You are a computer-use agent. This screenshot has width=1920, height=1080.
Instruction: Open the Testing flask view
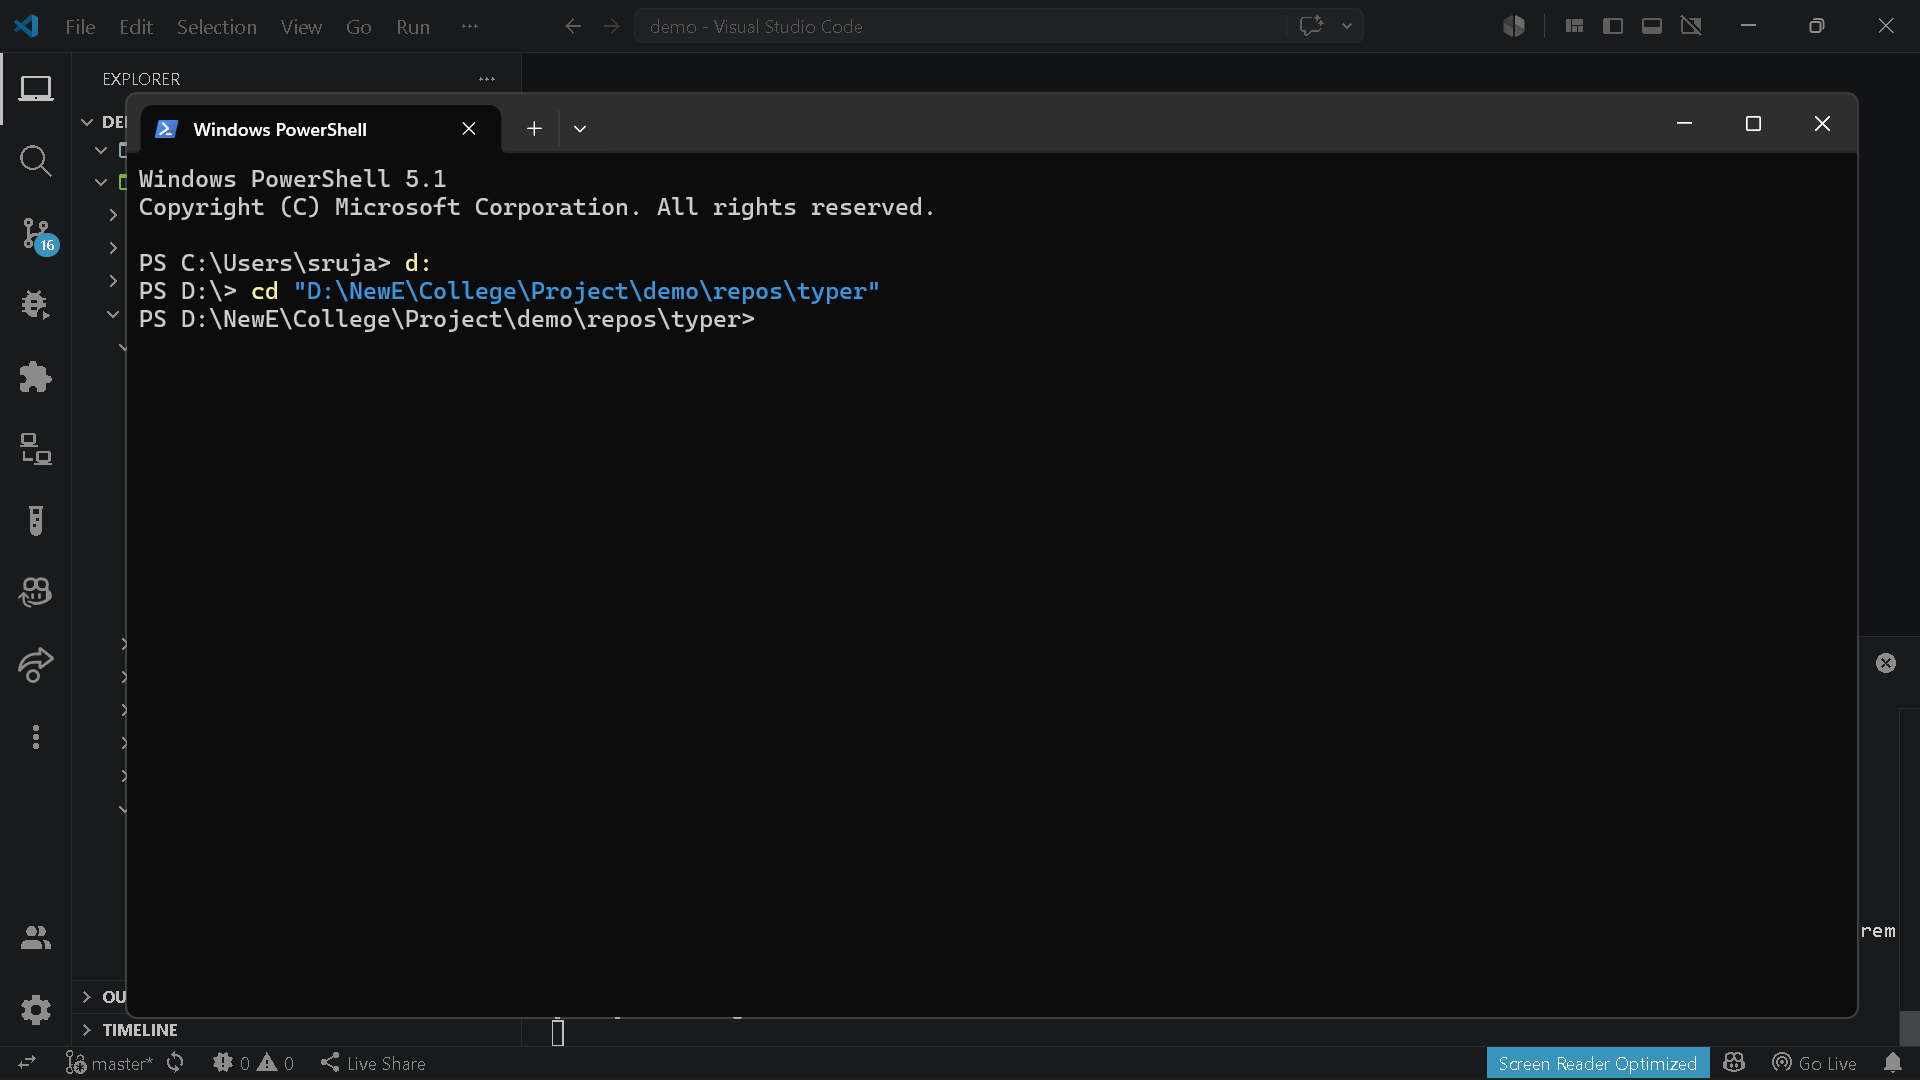pos(36,521)
